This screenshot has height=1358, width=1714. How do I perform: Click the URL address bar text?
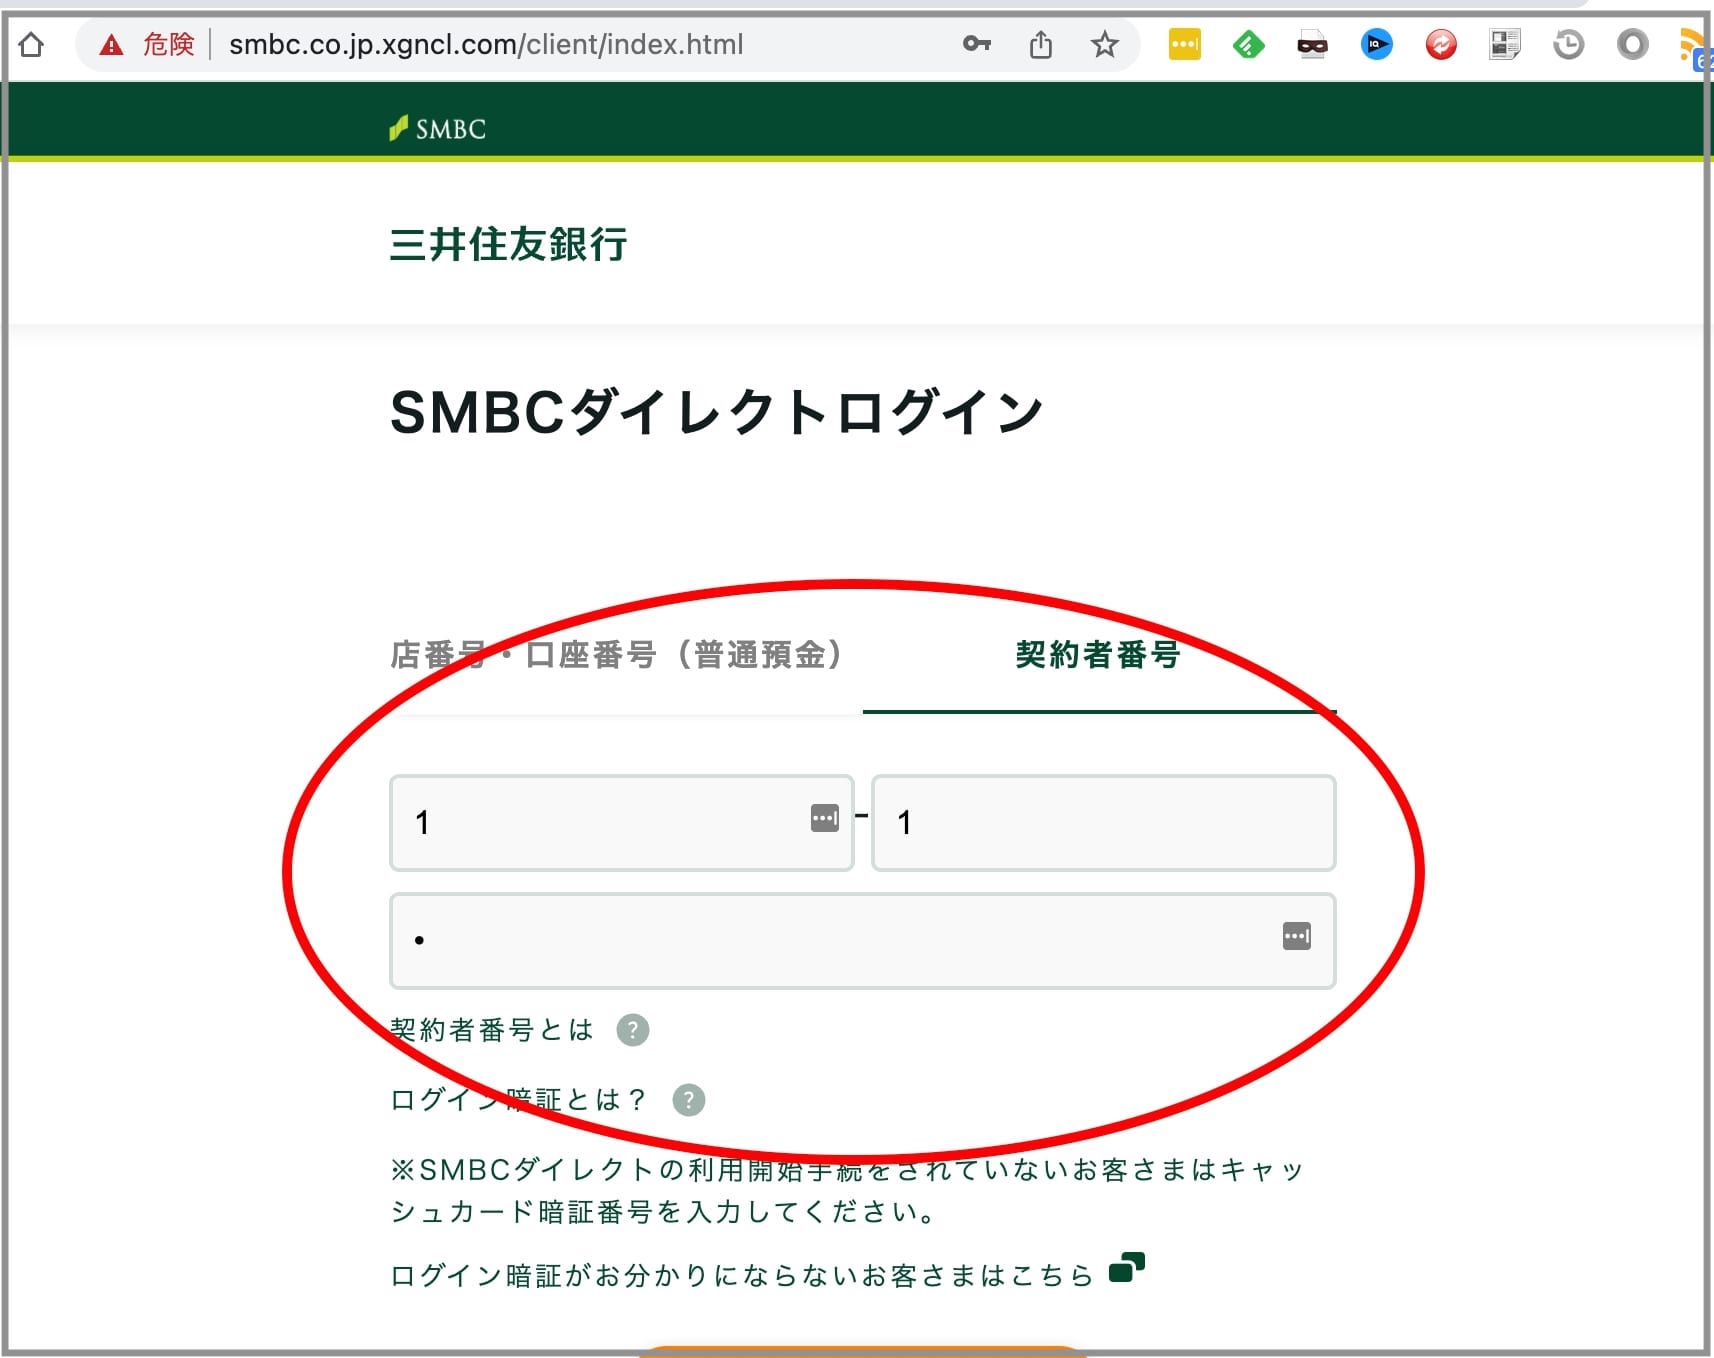coord(486,45)
